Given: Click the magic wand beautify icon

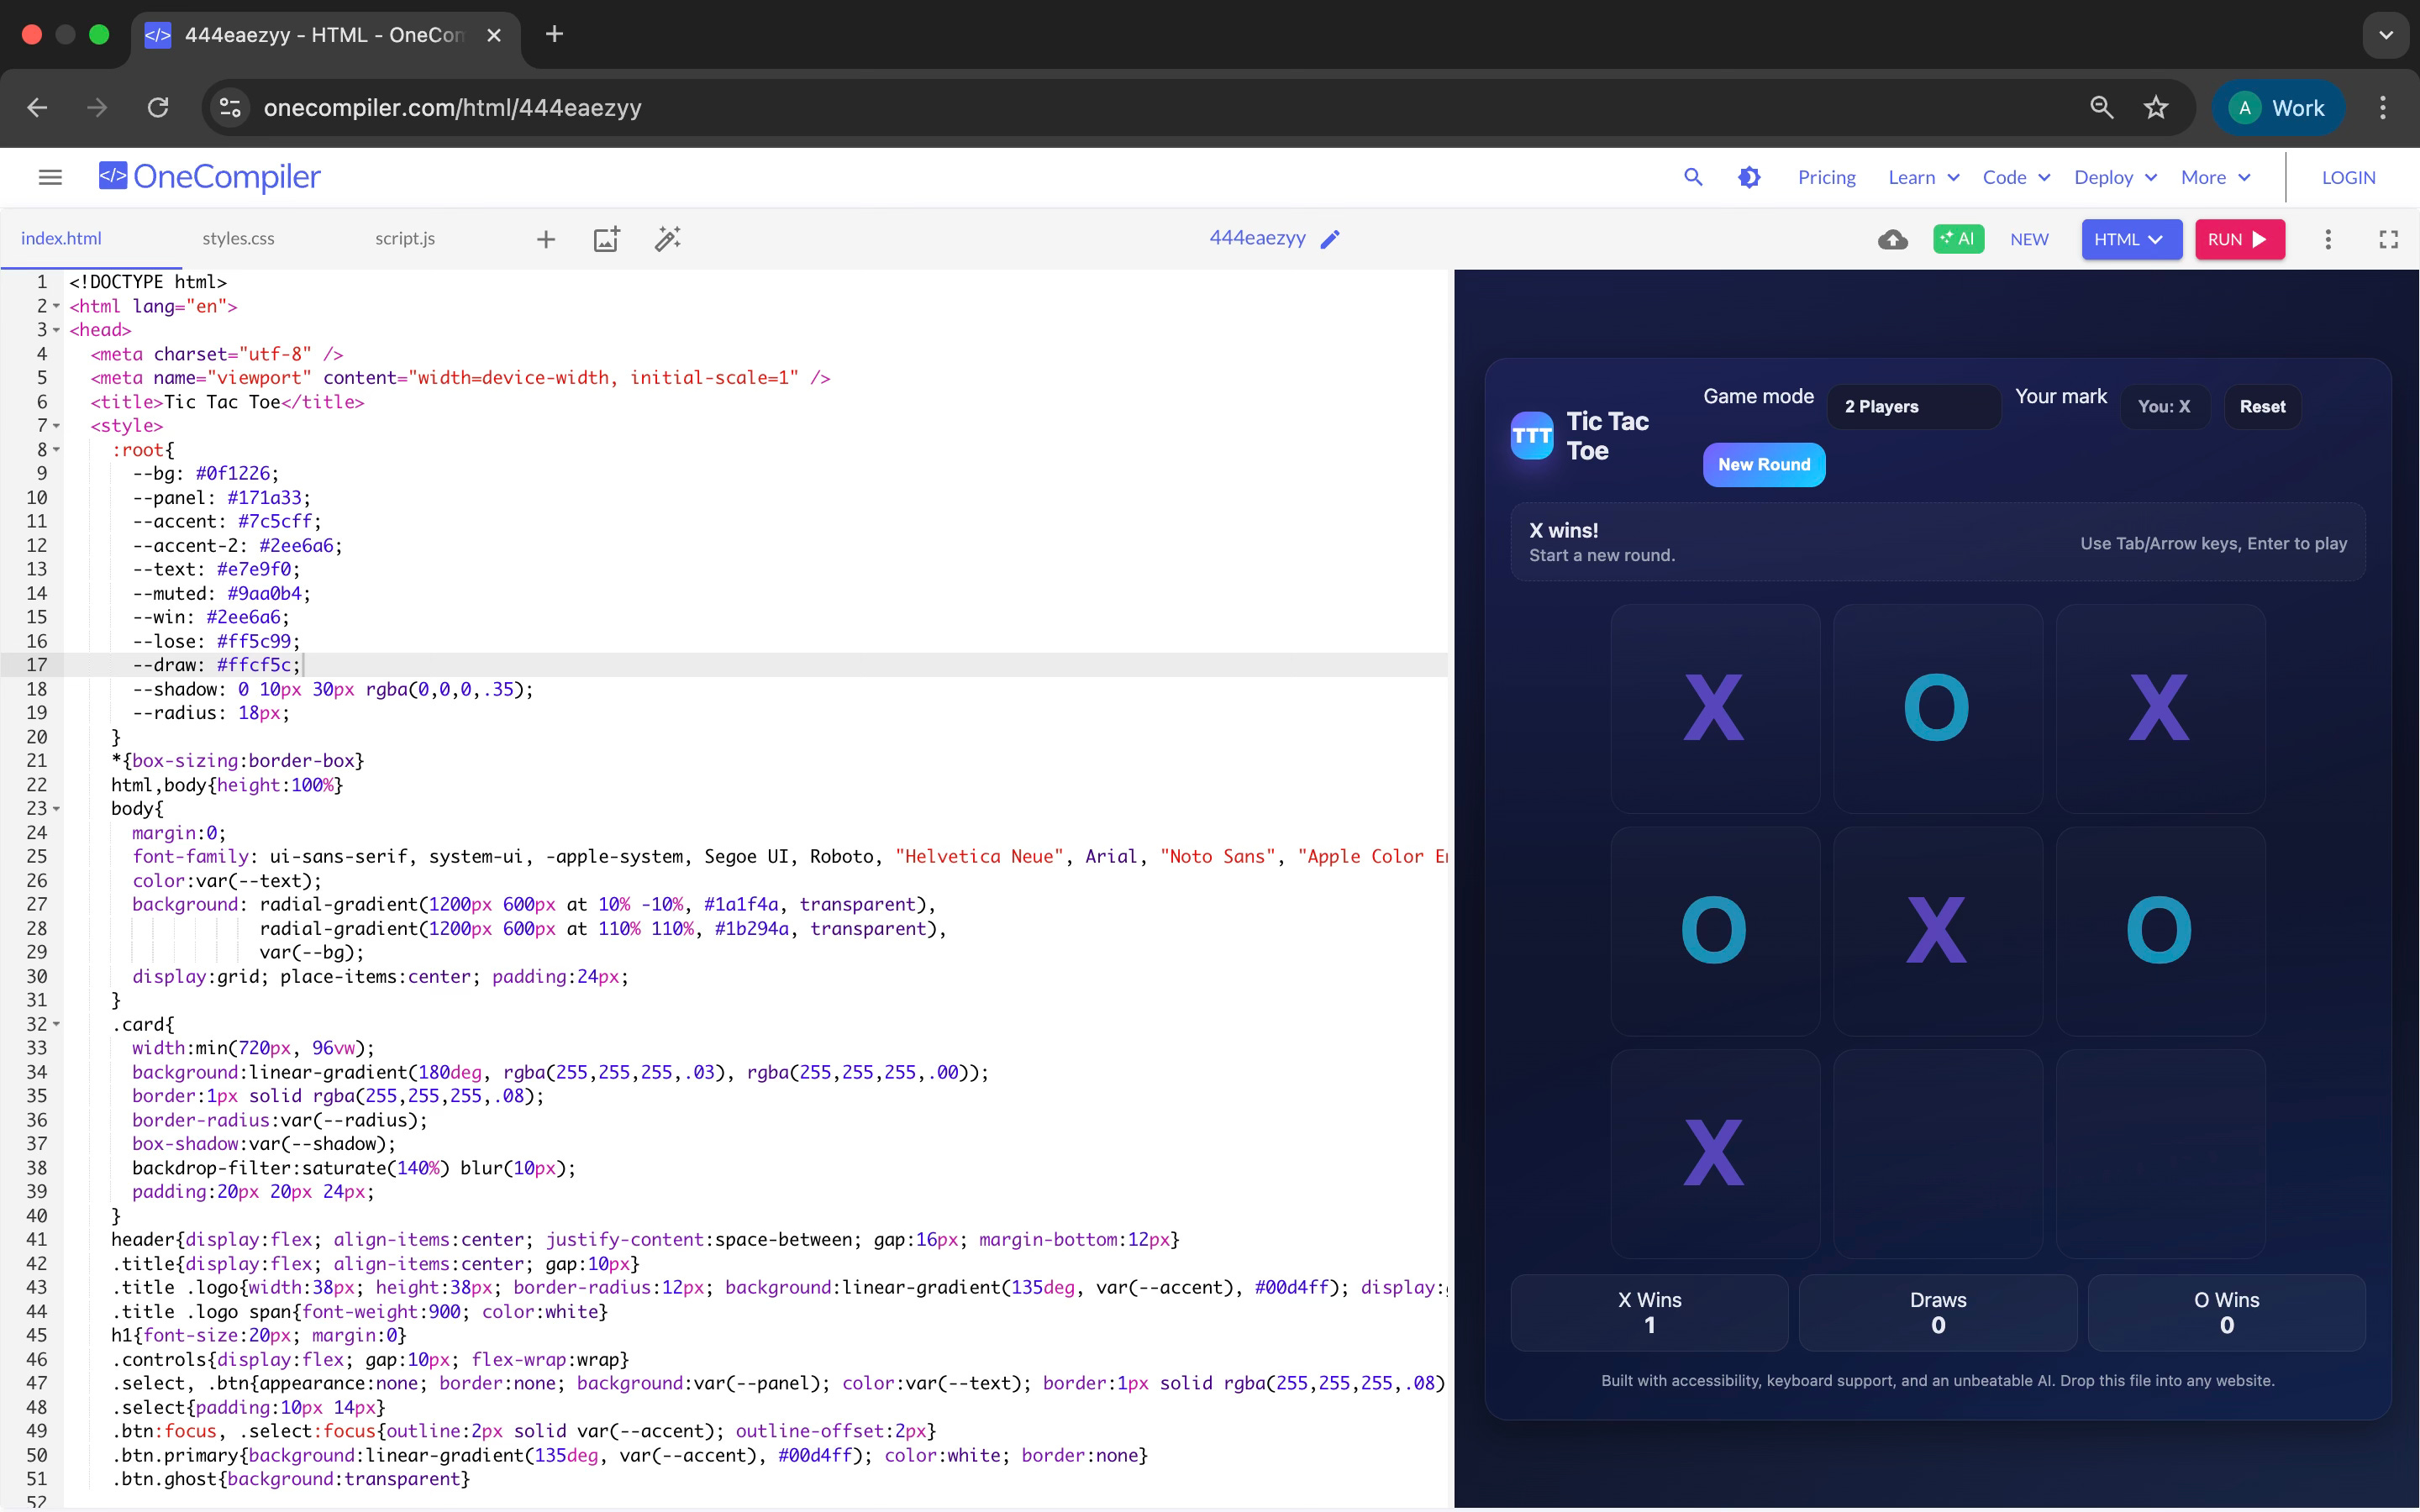Looking at the screenshot, I should tap(667, 239).
